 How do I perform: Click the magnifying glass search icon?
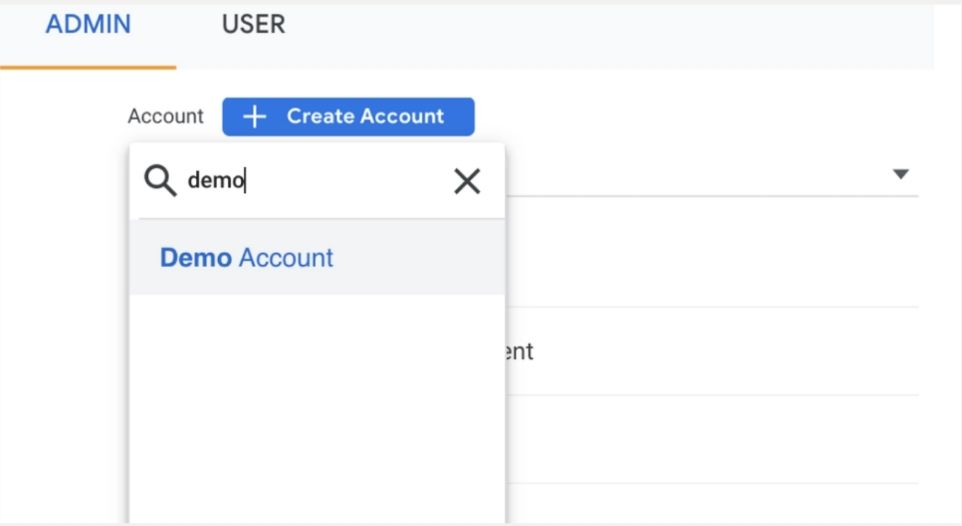(160, 181)
